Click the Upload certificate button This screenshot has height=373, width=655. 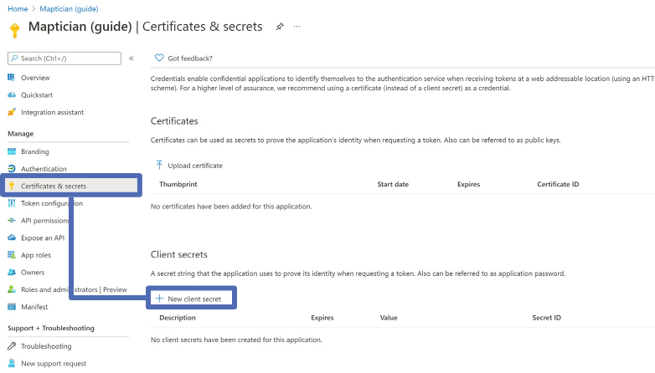pyautogui.click(x=189, y=165)
